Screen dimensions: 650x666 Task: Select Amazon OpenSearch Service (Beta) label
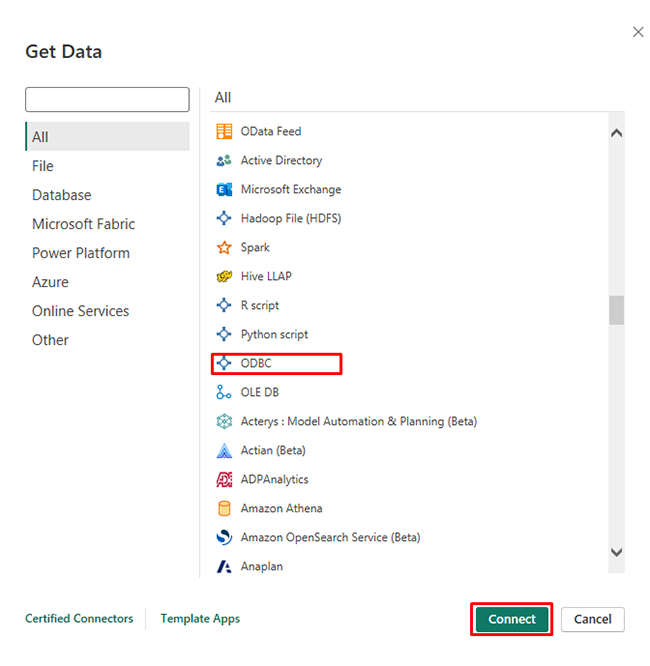(x=330, y=537)
